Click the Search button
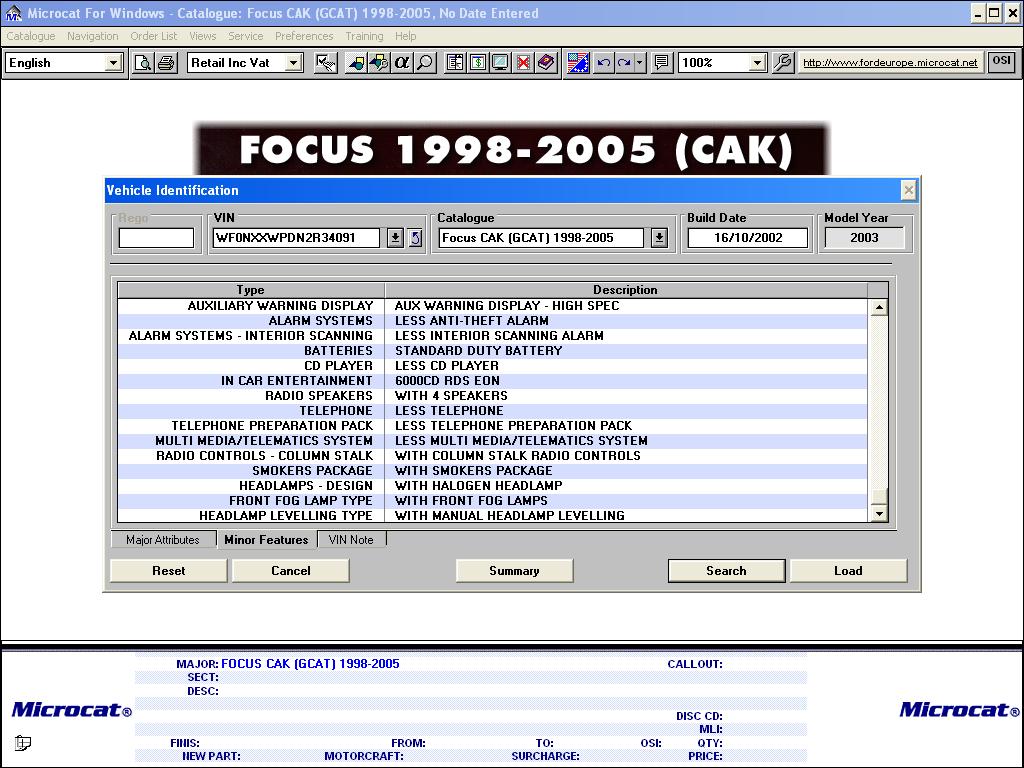Screen dimensions: 1024x768 (726, 570)
